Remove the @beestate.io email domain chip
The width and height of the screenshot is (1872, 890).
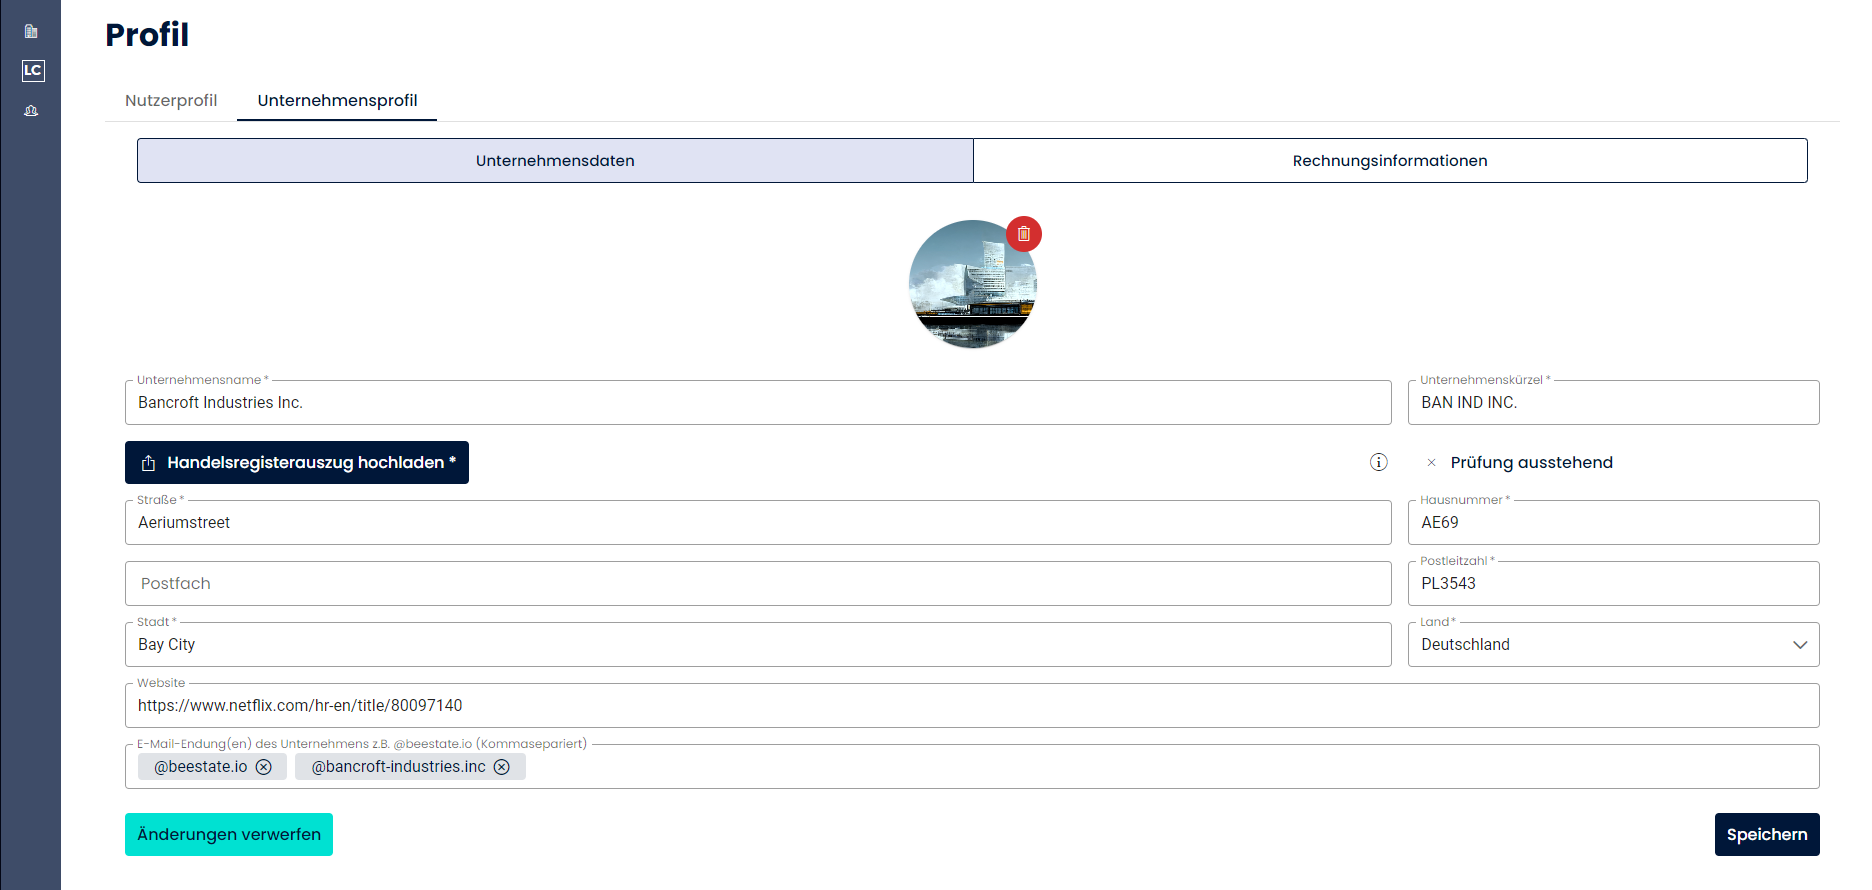click(x=264, y=767)
